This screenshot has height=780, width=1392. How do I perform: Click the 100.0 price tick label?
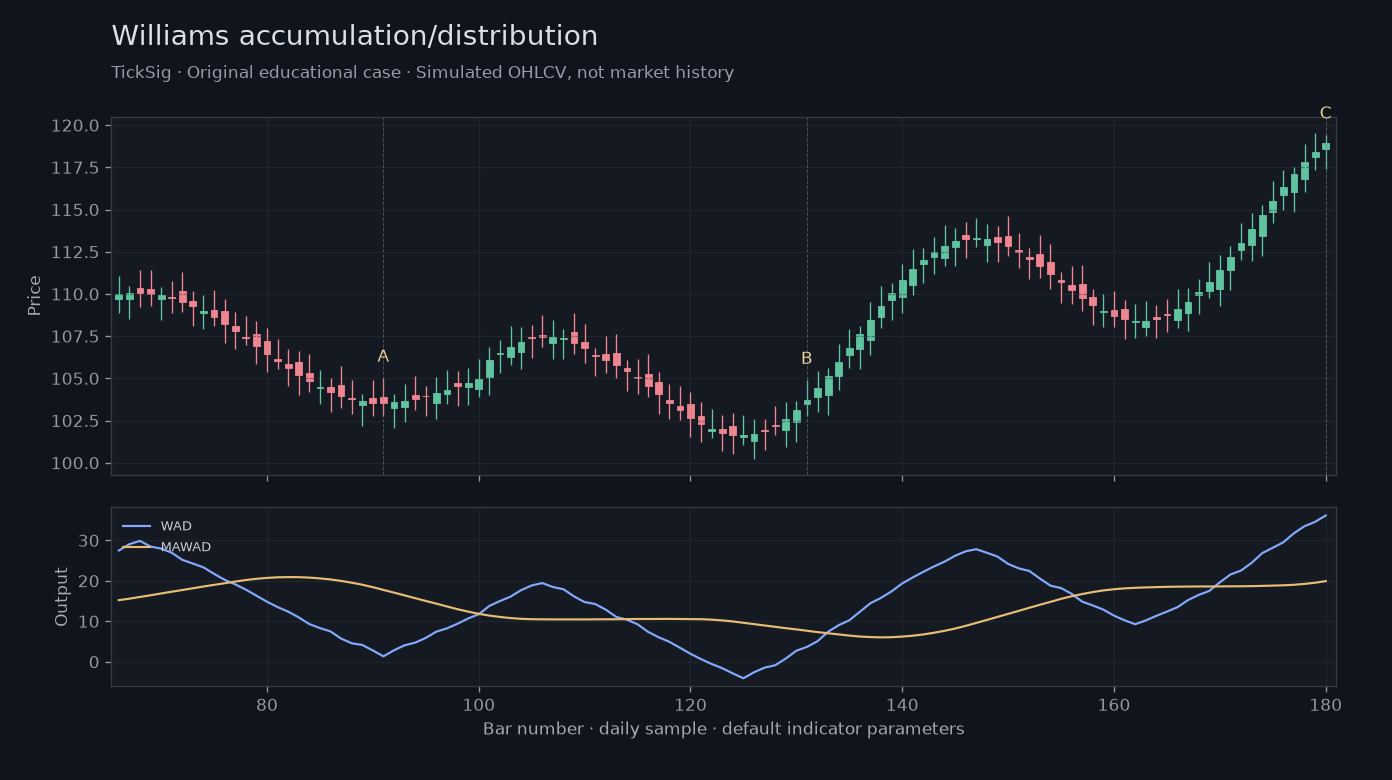click(76, 463)
